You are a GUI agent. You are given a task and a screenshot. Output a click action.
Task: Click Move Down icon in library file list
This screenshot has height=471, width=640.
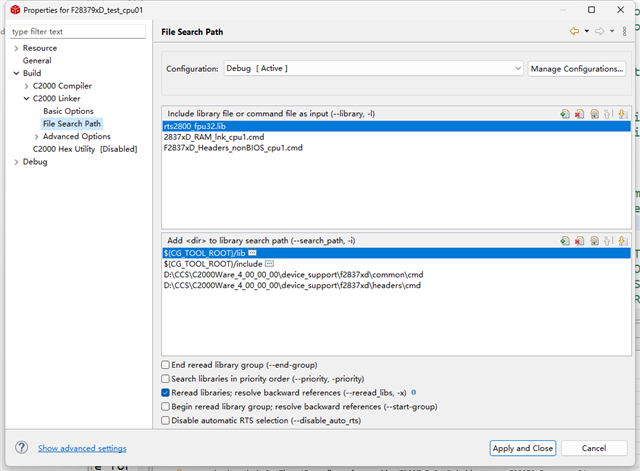[622, 115]
